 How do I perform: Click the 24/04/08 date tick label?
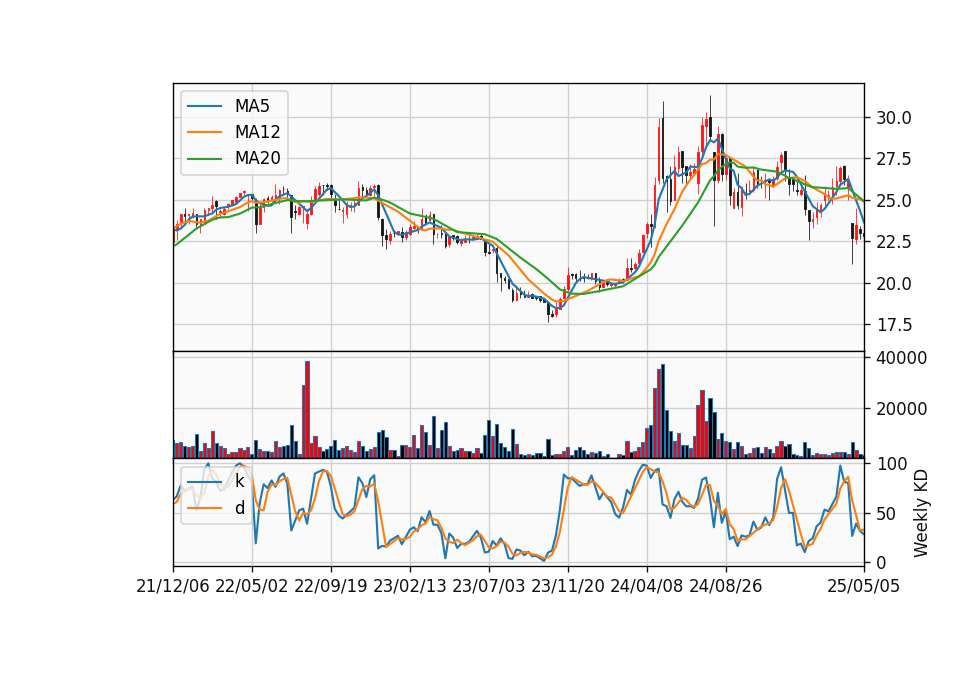647,586
